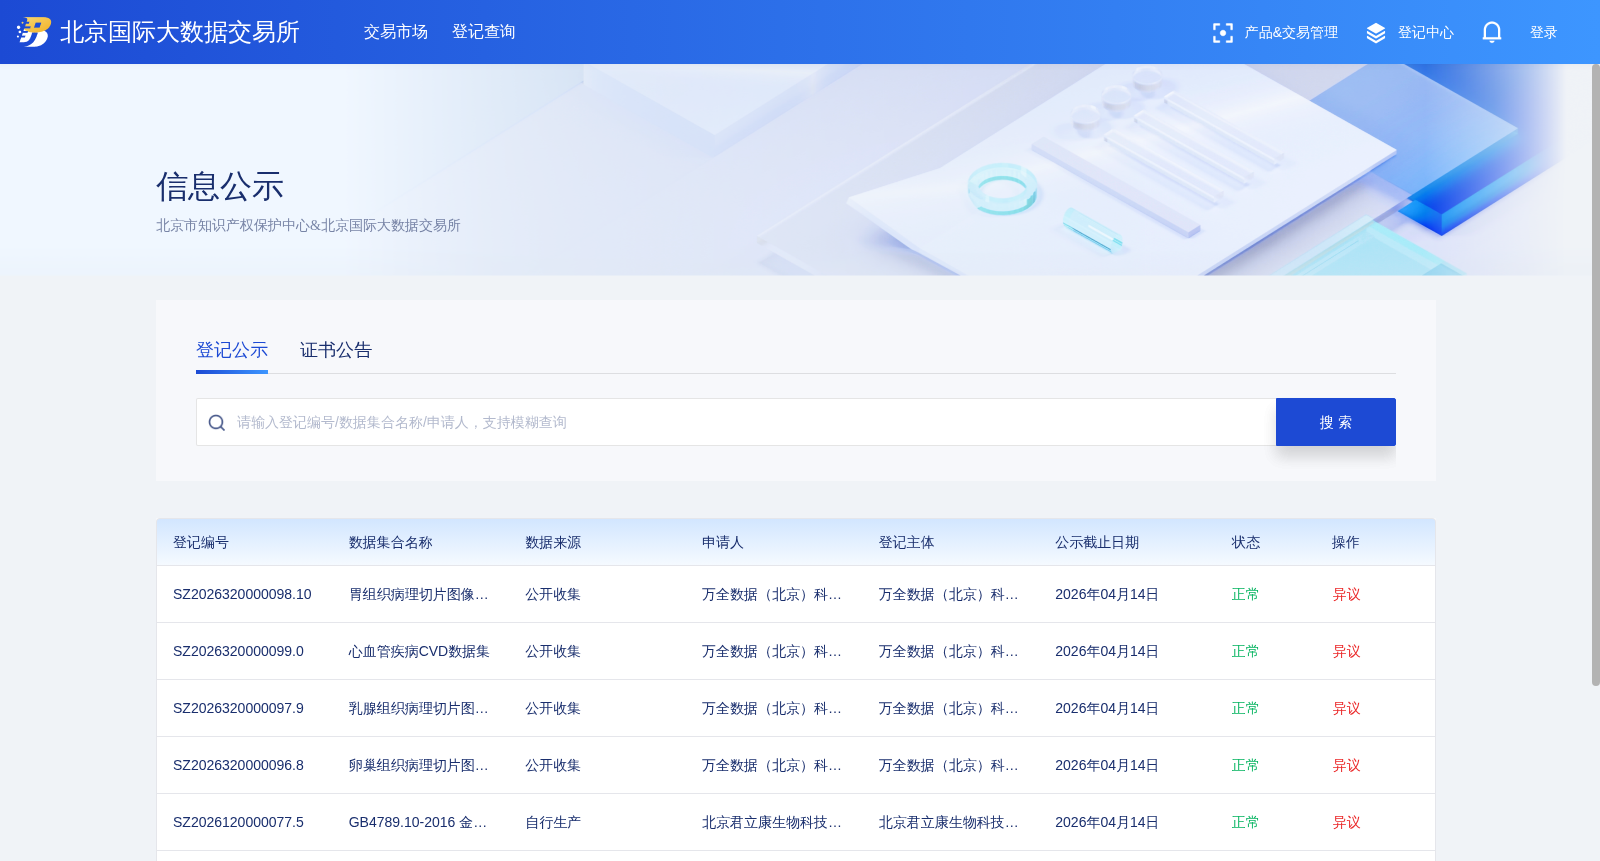Click 异议 for SZ2026120000077.5 row
This screenshot has width=1600, height=861.
(x=1346, y=822)
